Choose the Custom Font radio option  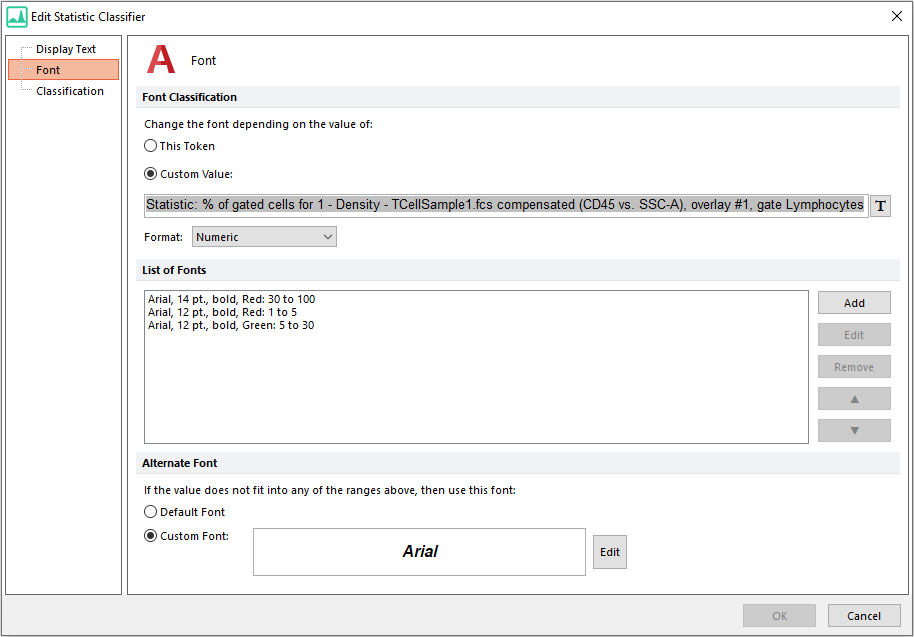[150, 536]
